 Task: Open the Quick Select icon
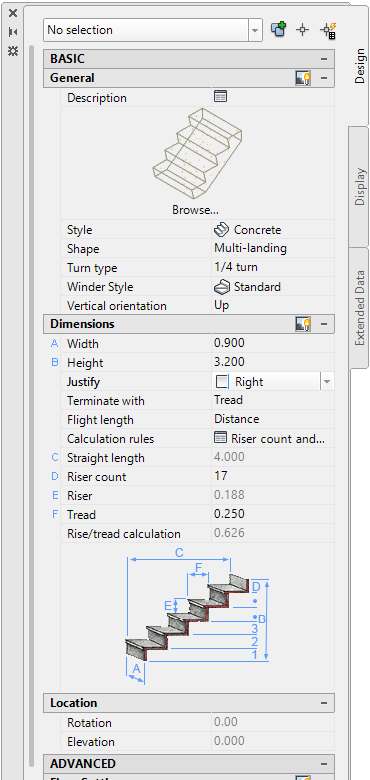coord(328,30)
